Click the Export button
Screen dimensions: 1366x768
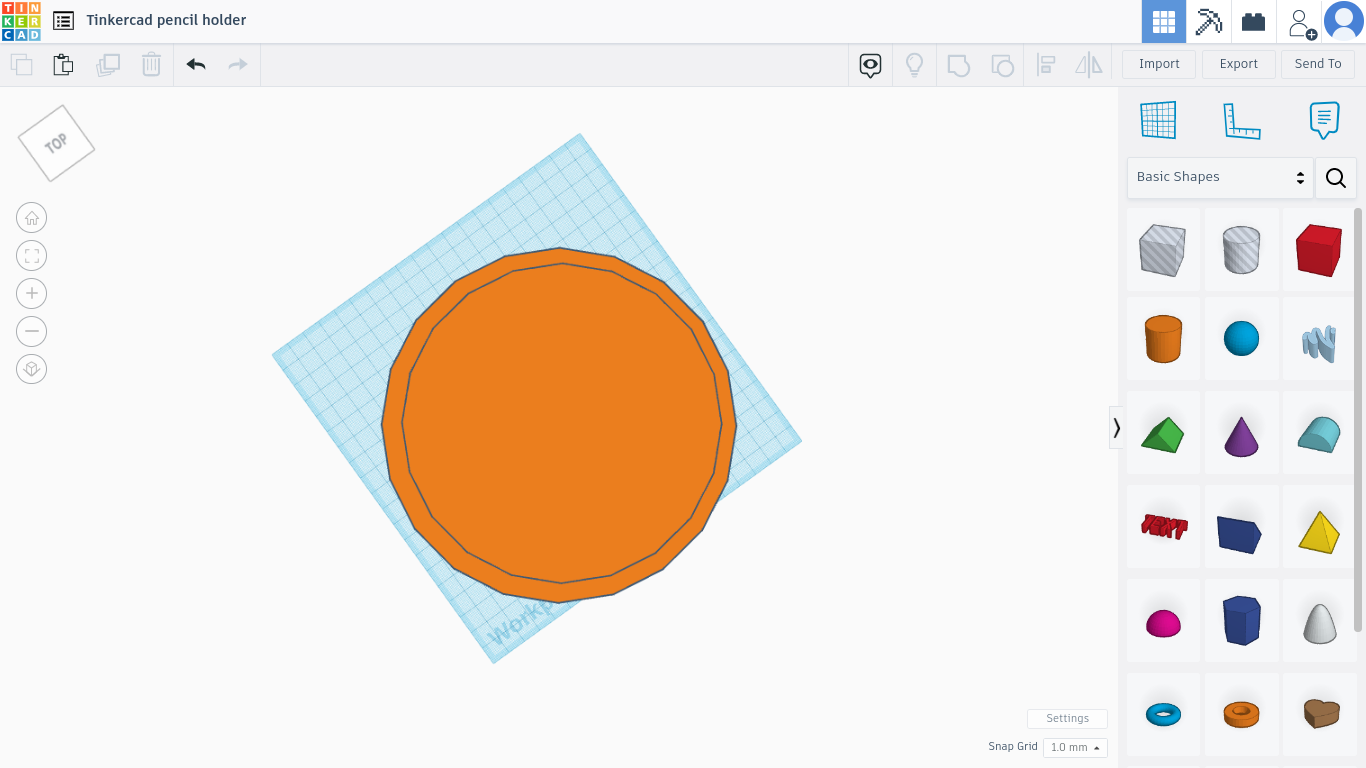[1238, 64]
